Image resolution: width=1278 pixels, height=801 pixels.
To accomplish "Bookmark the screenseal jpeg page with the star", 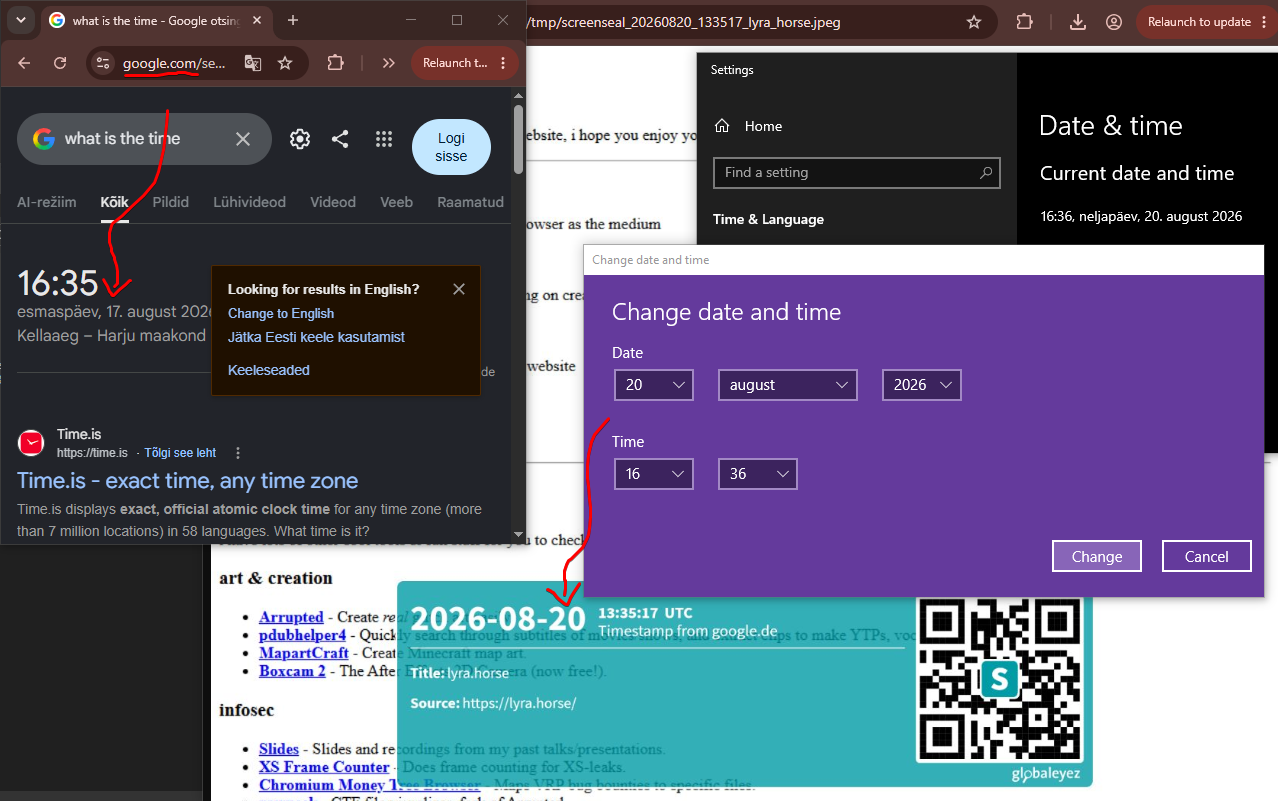I will tap(973, 22).
